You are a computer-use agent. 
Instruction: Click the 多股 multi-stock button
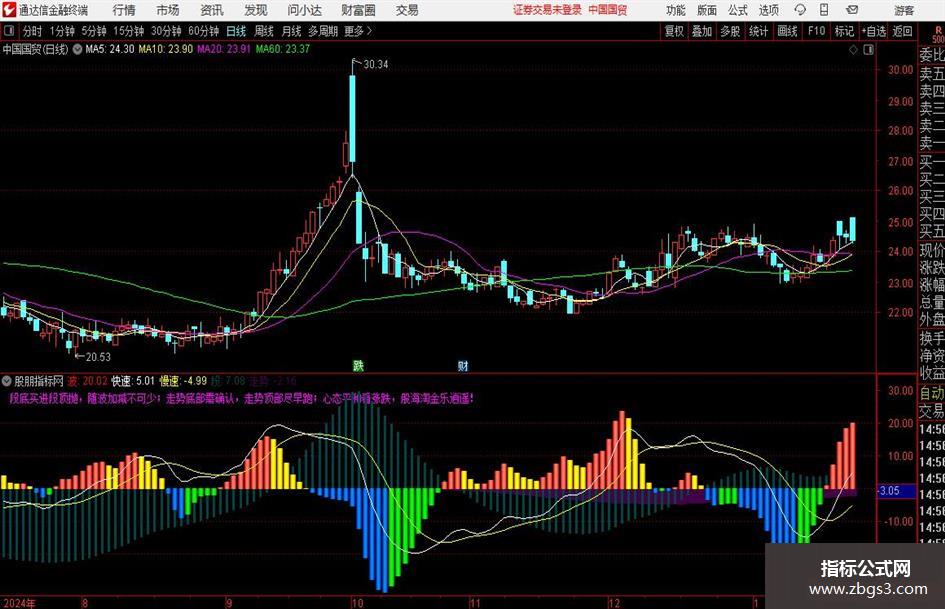(x=730, y=31)
